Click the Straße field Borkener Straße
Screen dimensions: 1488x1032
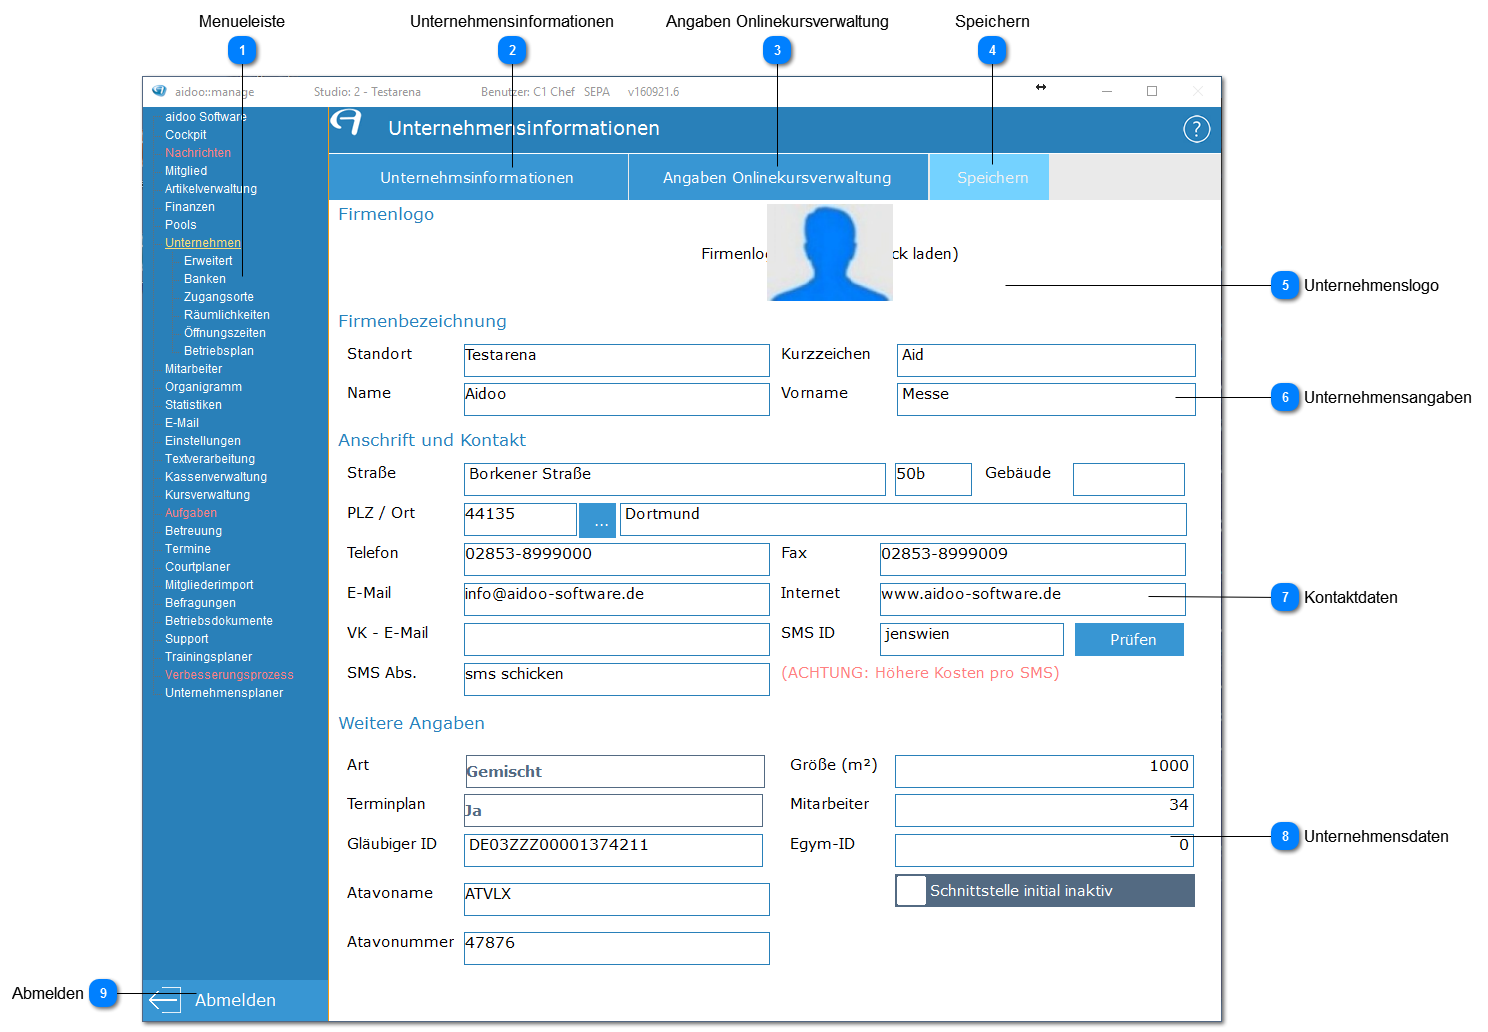[x=675, y=479]
